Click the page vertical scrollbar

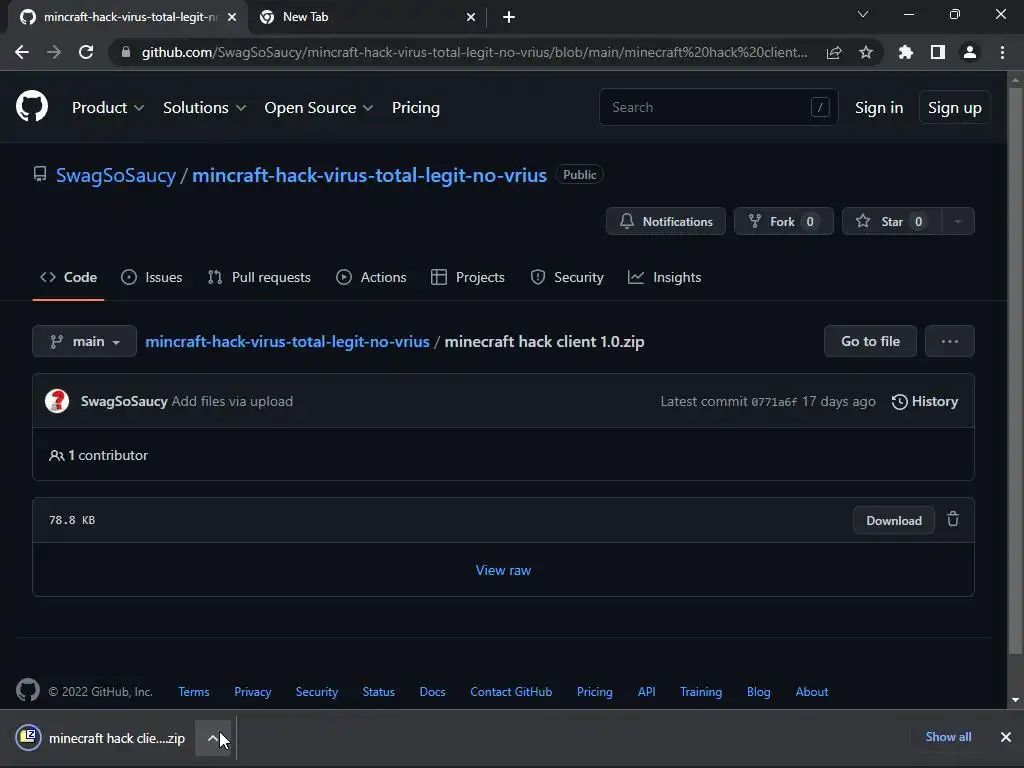click(x=1015, y=369)
